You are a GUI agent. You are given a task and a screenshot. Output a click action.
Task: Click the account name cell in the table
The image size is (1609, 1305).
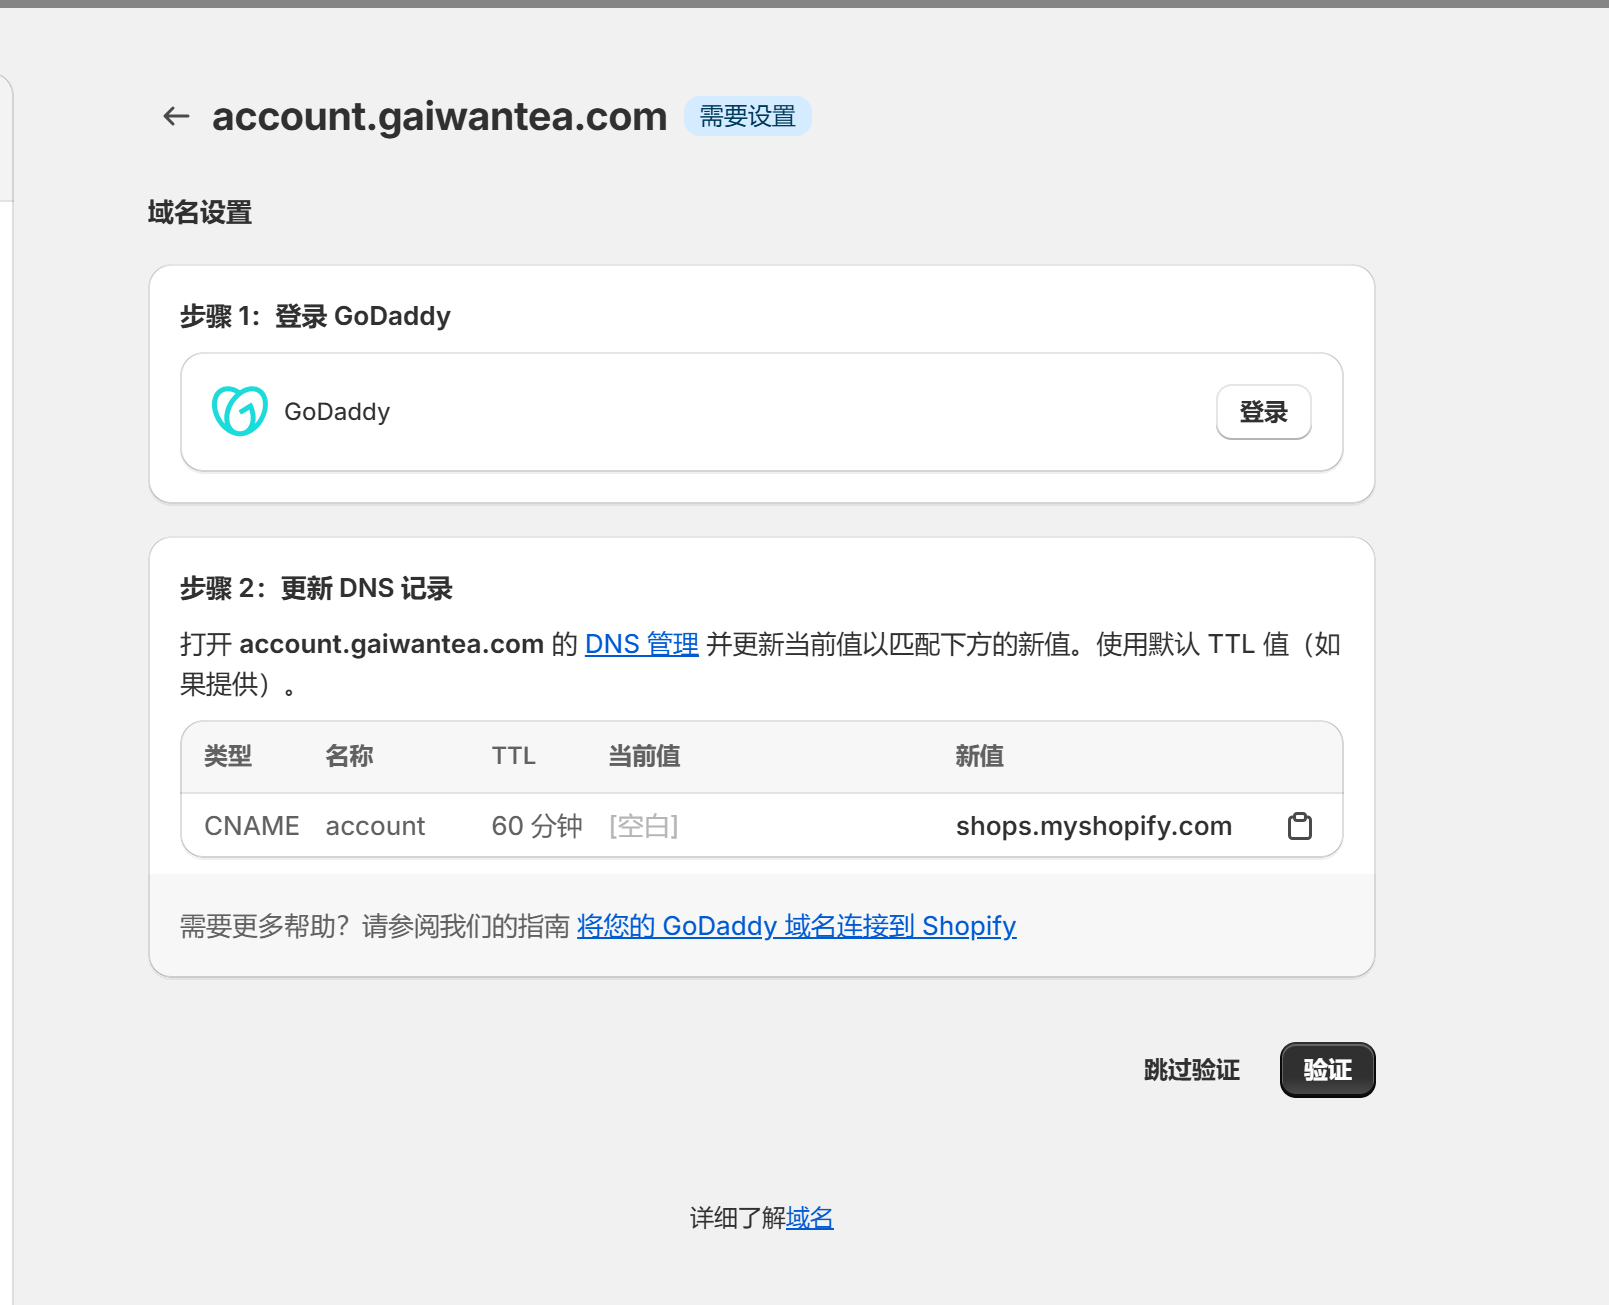(375, 826)
